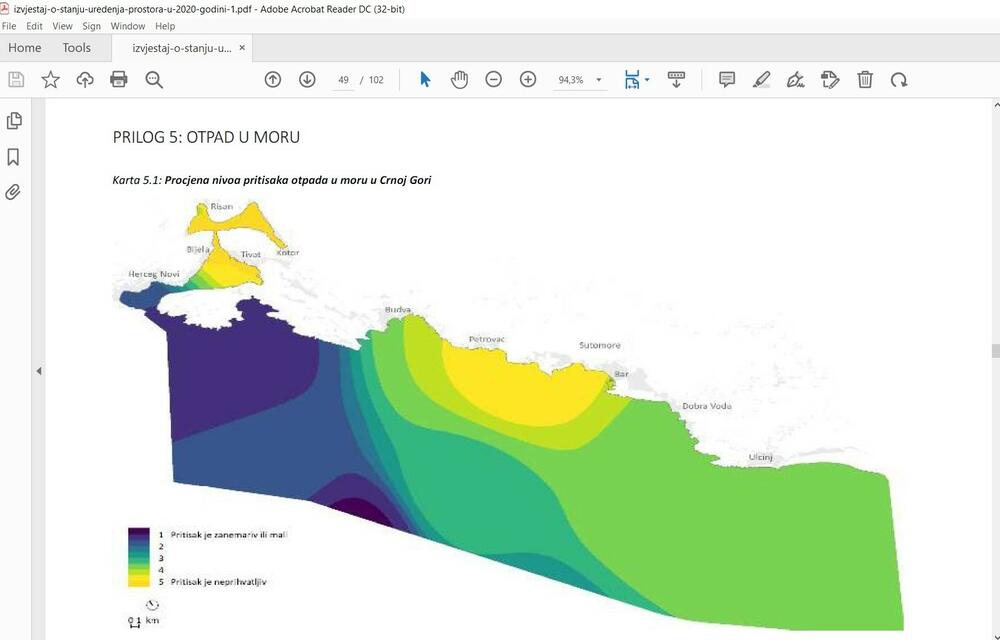Open the Fill & Sign tool
Viewport: 1000px width, 640px height.
(x=795, y=79)
